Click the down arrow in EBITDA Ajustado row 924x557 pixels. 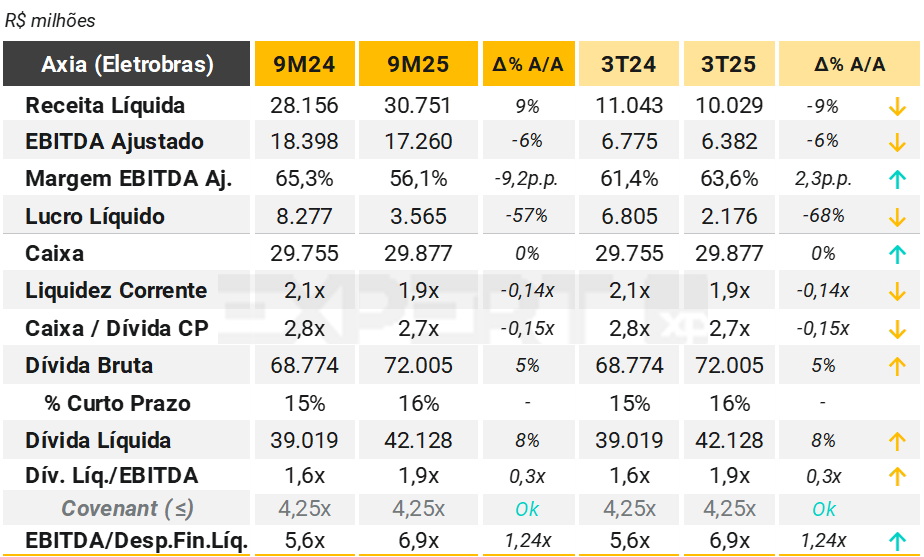point(897,142)
